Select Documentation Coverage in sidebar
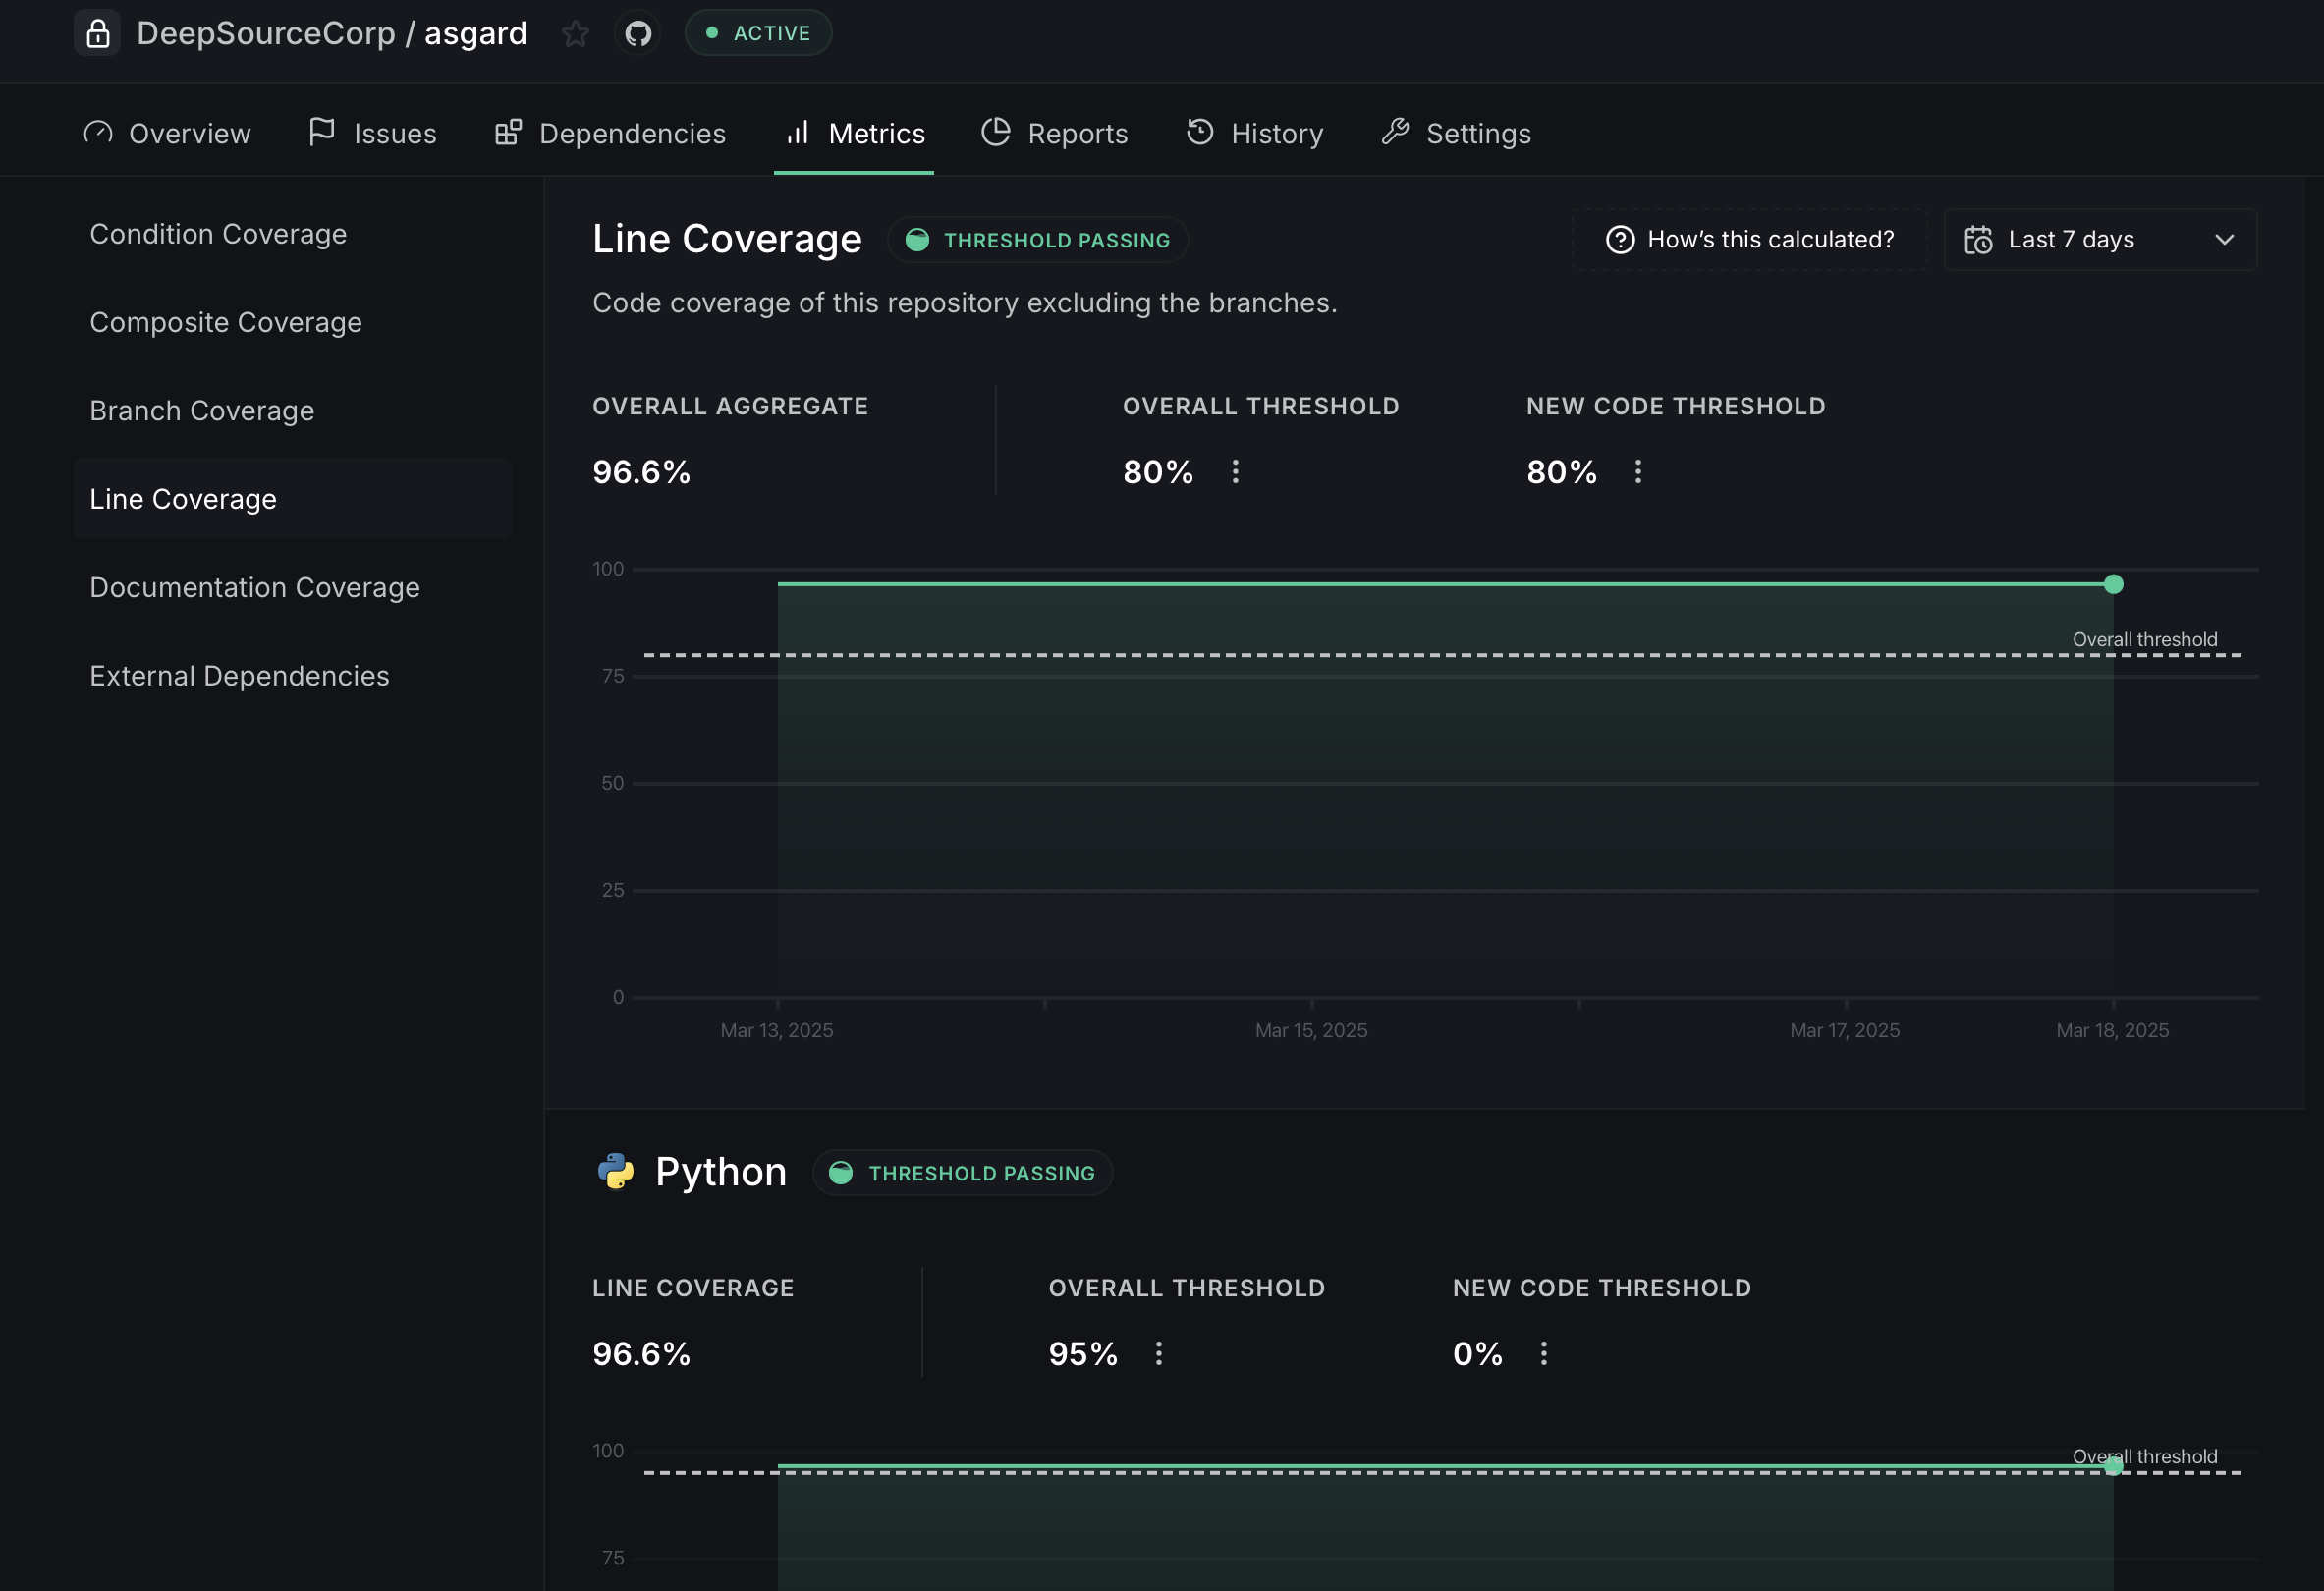 (255, 588)
